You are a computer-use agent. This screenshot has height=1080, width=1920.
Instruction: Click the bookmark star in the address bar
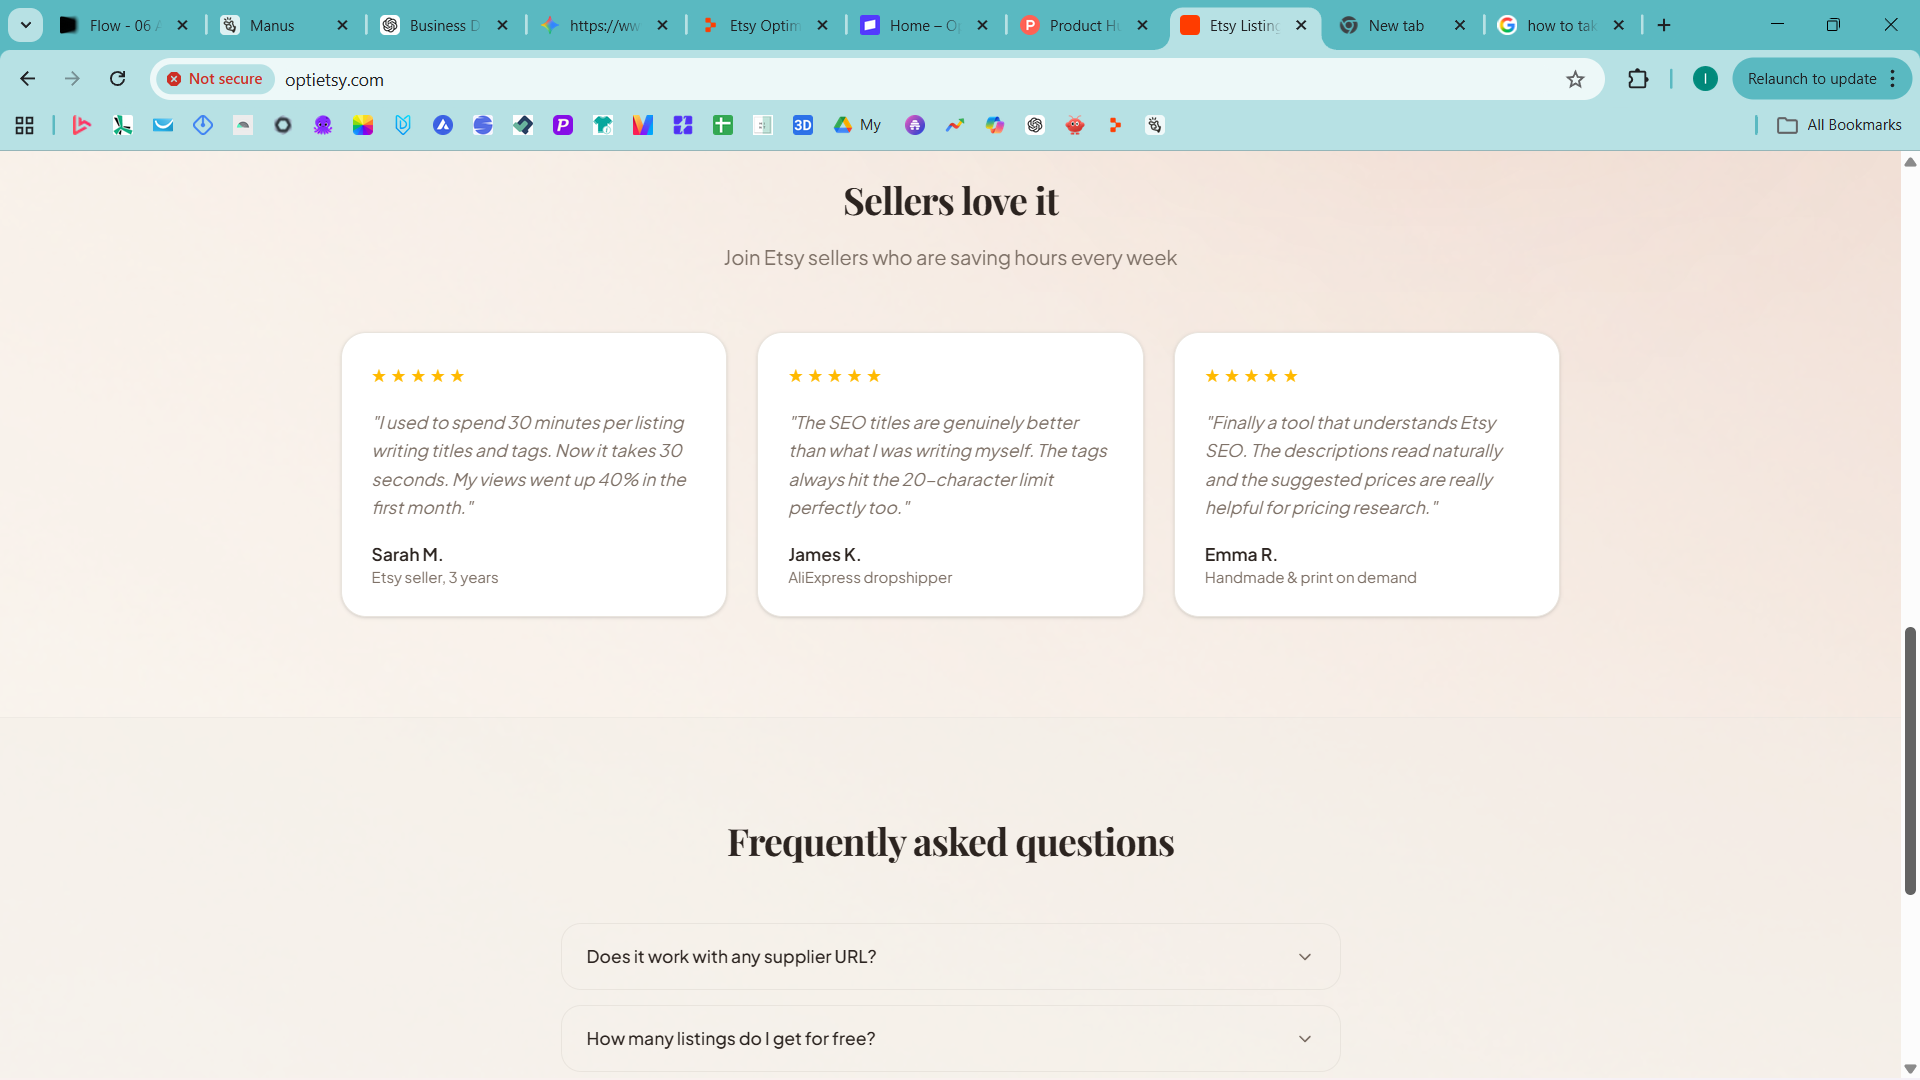pos(1576,78)
